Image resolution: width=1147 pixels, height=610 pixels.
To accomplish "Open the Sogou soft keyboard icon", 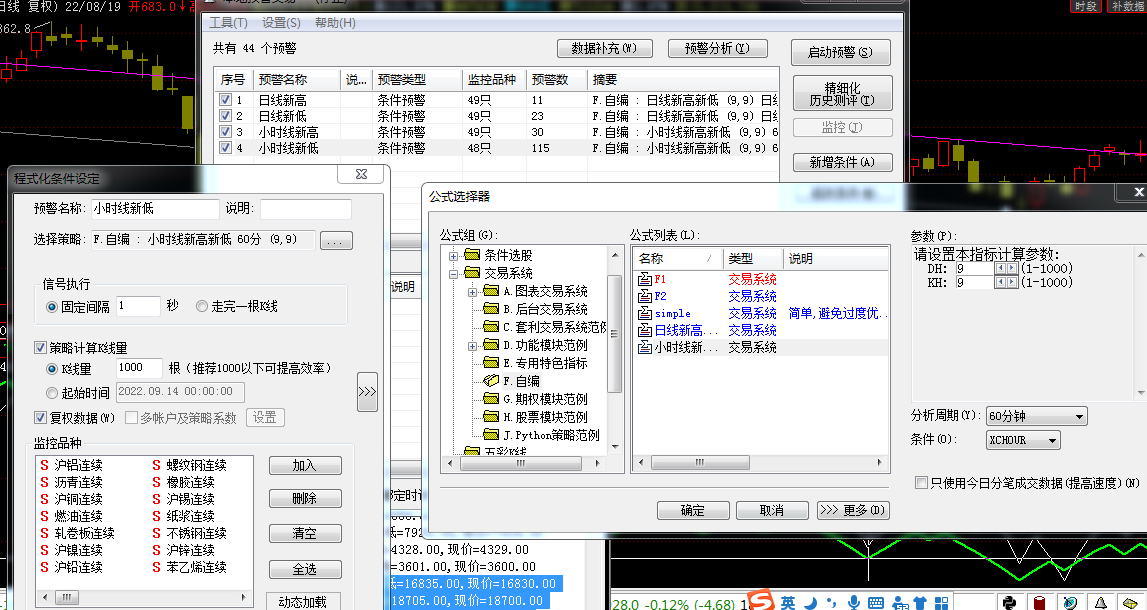I will pyautogui.click(x=876, y=603).
